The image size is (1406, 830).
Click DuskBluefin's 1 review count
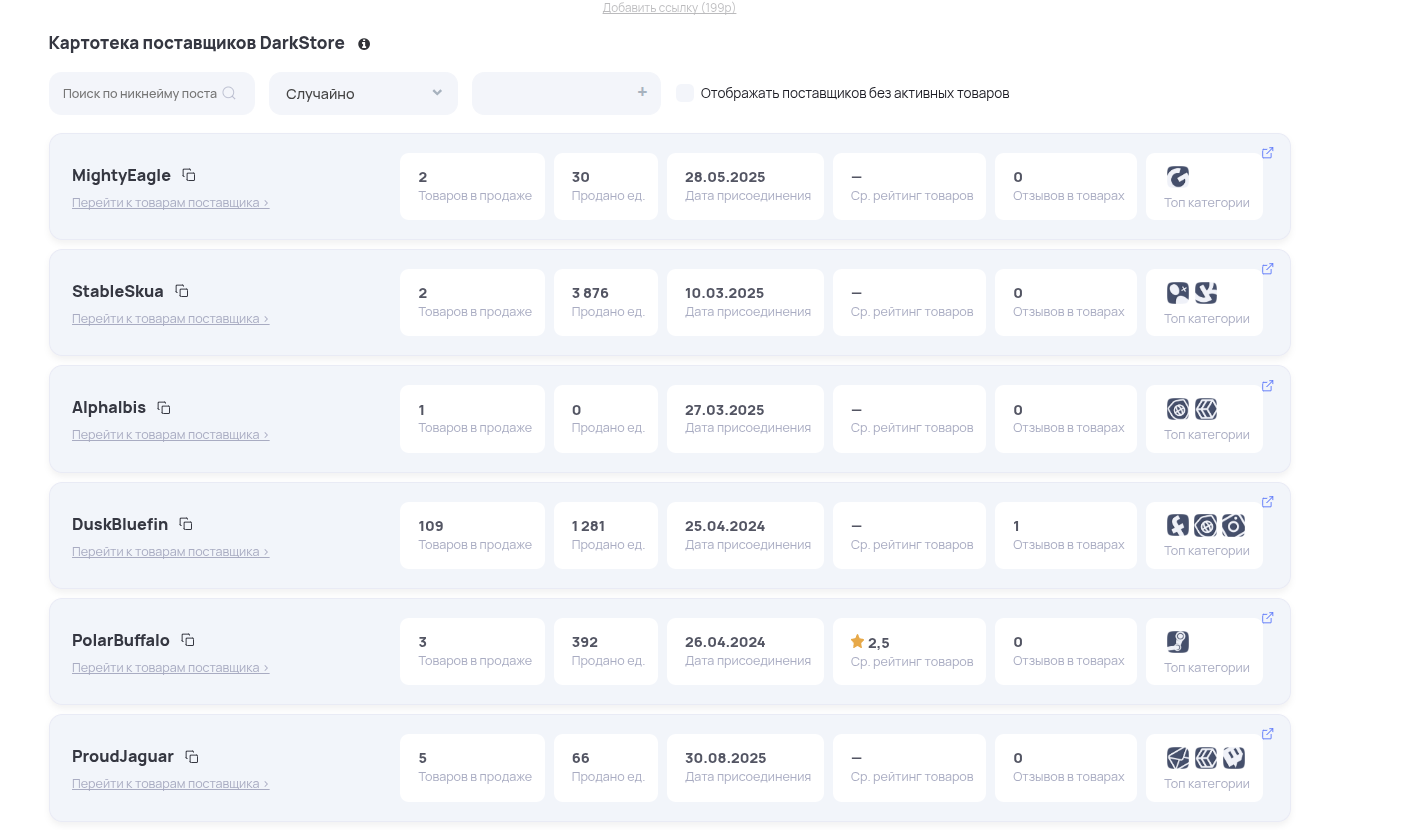[x=1017, y=526]
